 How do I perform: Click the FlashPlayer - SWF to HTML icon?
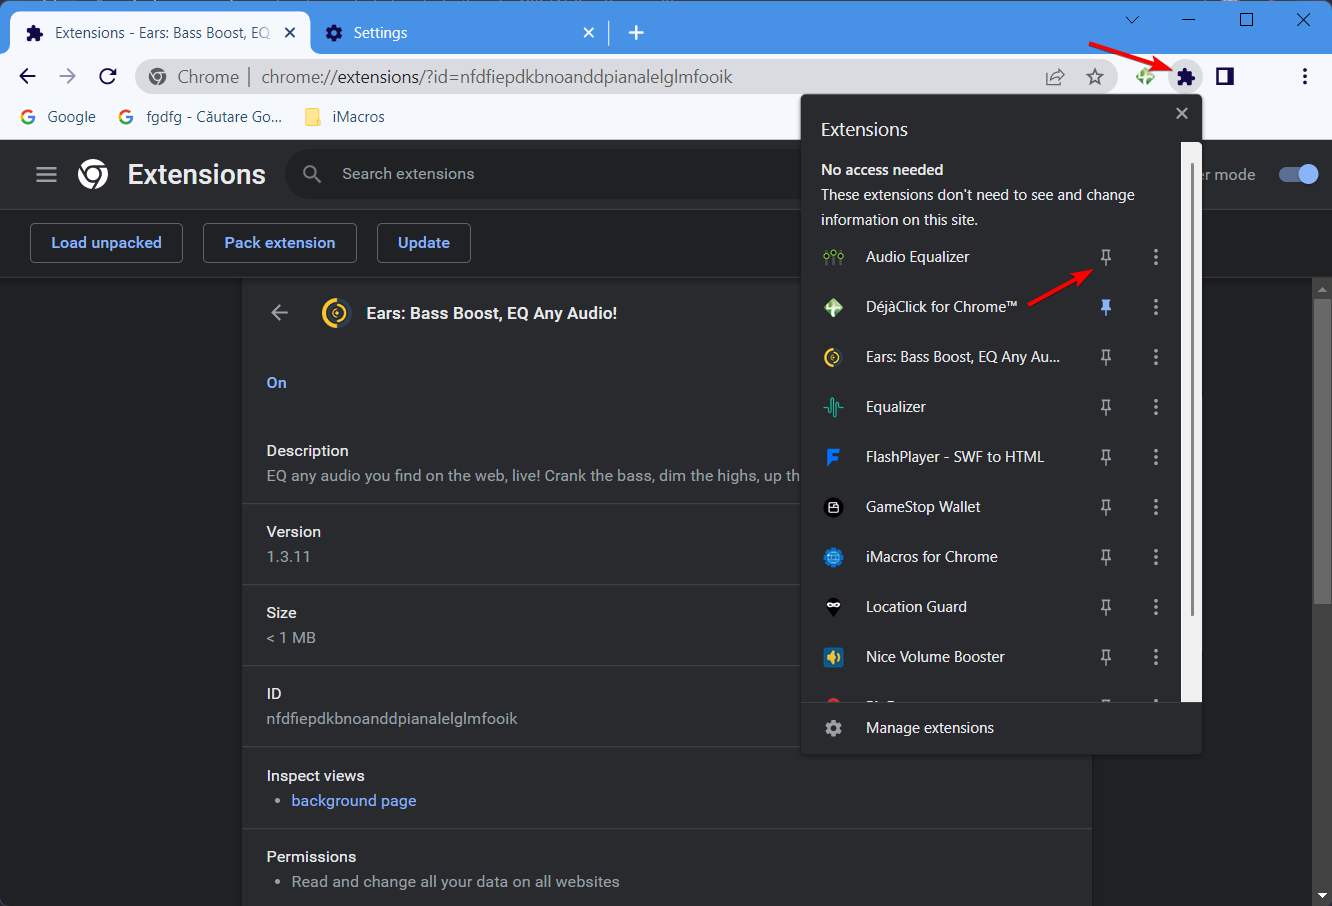click(833, 457)
